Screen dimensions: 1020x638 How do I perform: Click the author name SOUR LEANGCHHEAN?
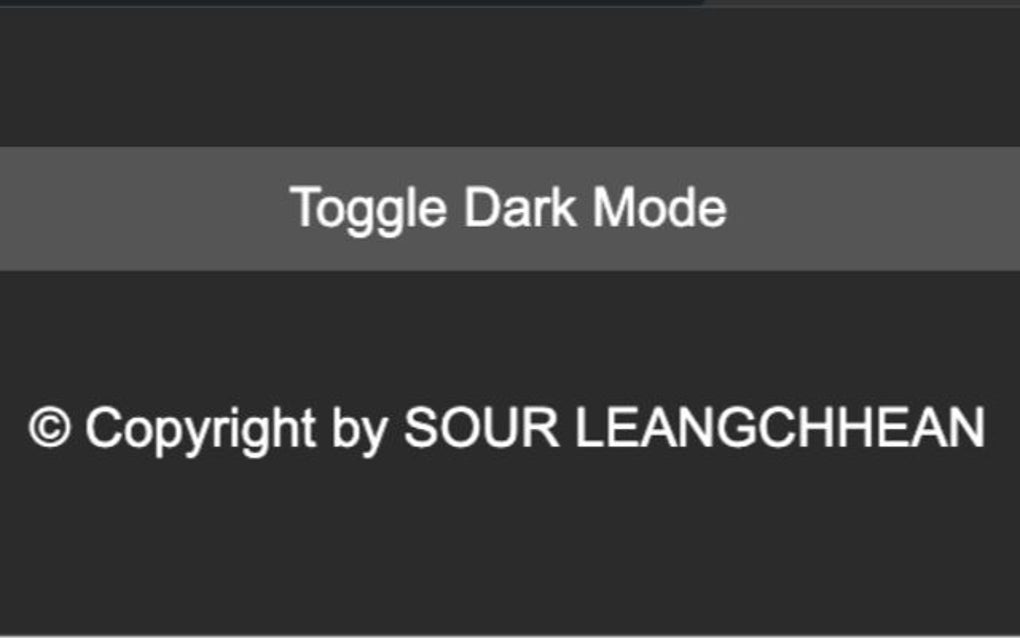pyautogui.click(x=695, y=430)
